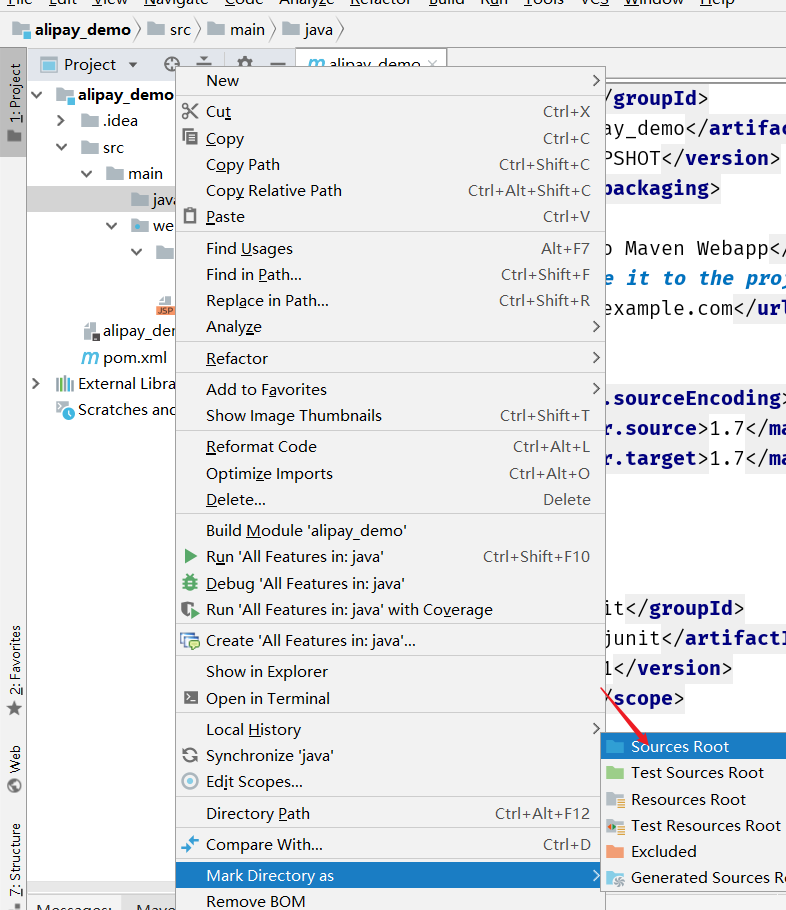Click the locate target icon in Project toolbar
Image resolution: width=786 pixels, height=910 pixels.
pos(171,64)
